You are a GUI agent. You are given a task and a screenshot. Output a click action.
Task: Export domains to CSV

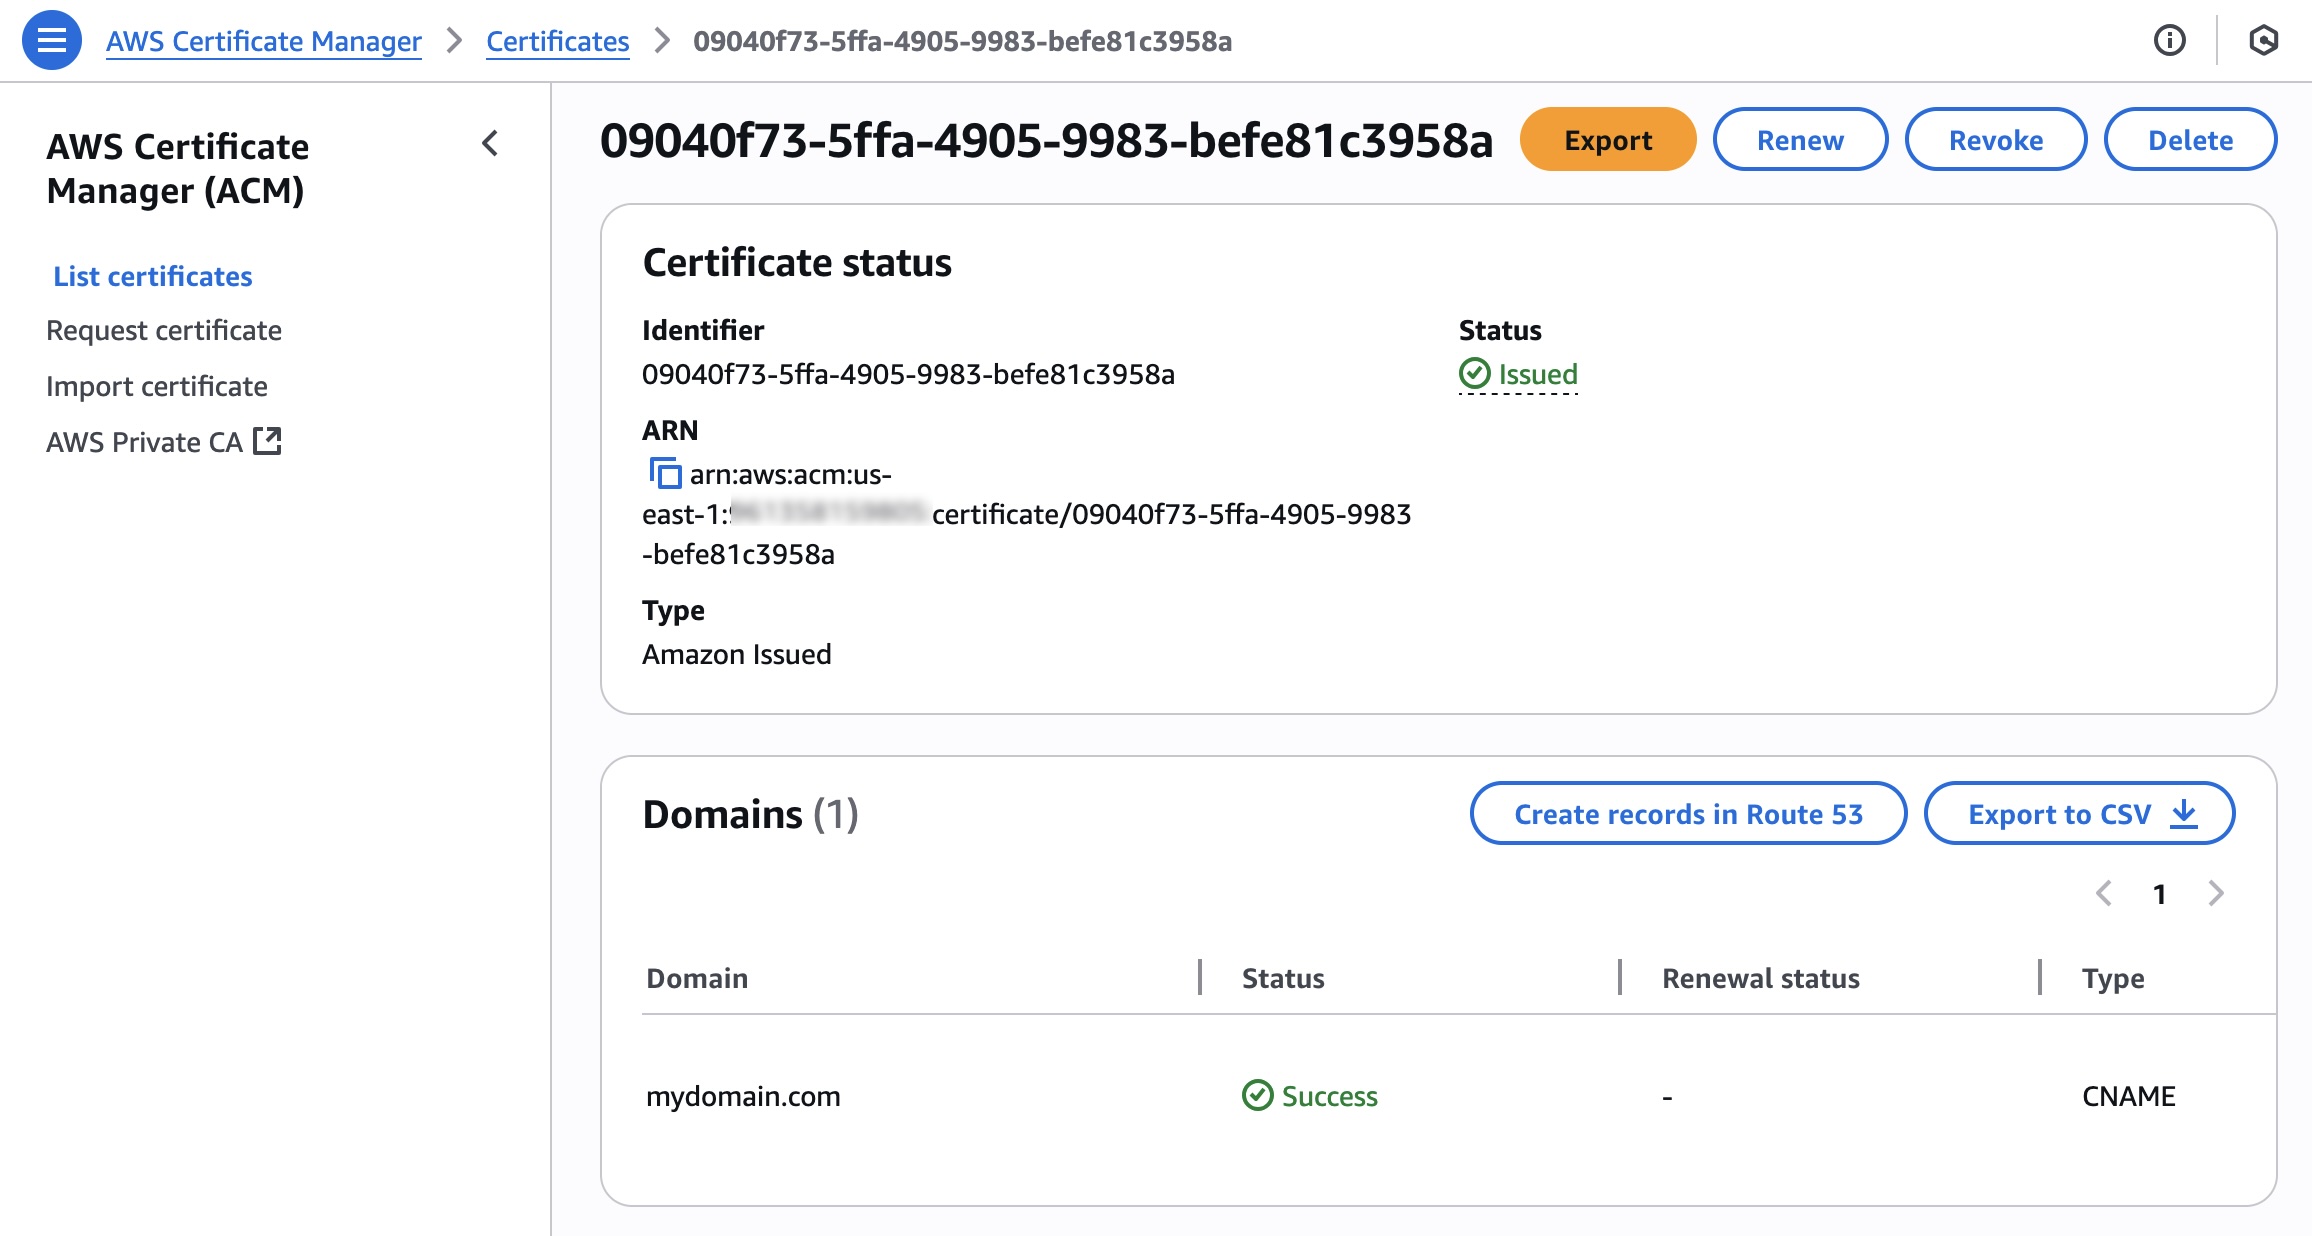point(2080,814)
